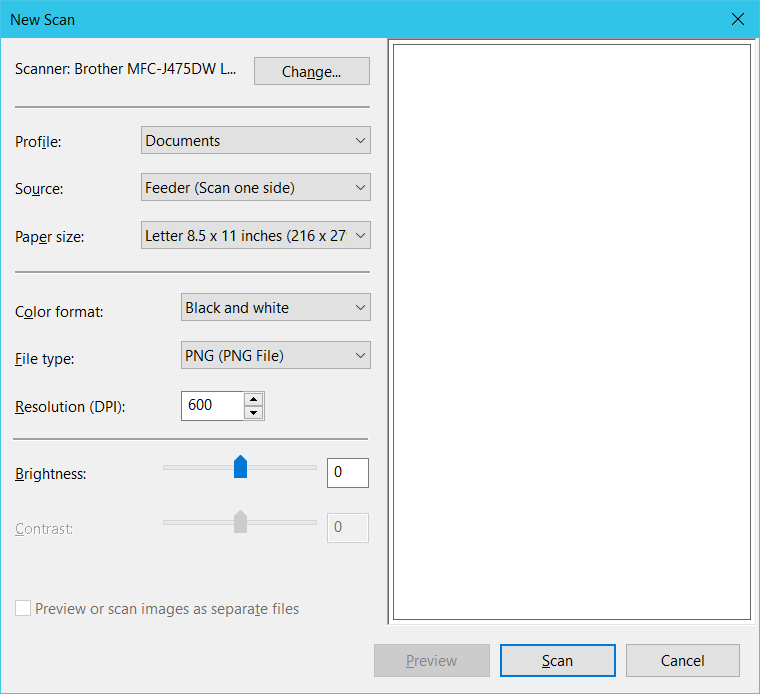This screenshot has width=760, height=694.
Task: Click inside the blank scan preview pane
Action: pyautogui.click(x=571, y=332)
